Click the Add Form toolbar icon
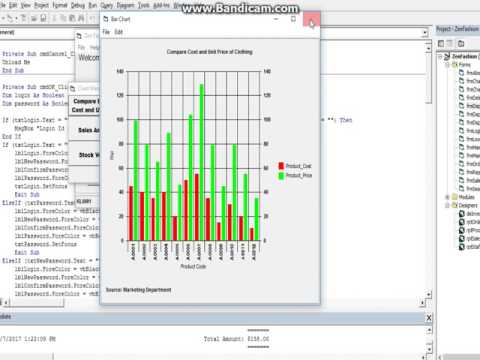Image resolution: width=480 pixels, height=360 pixels. (10, 18)
